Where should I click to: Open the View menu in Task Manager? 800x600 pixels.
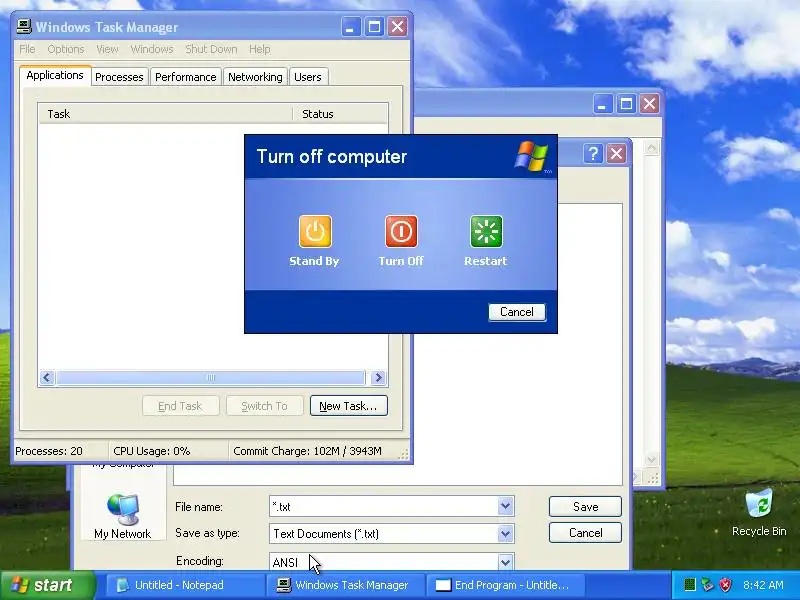[x=107, y=49]
